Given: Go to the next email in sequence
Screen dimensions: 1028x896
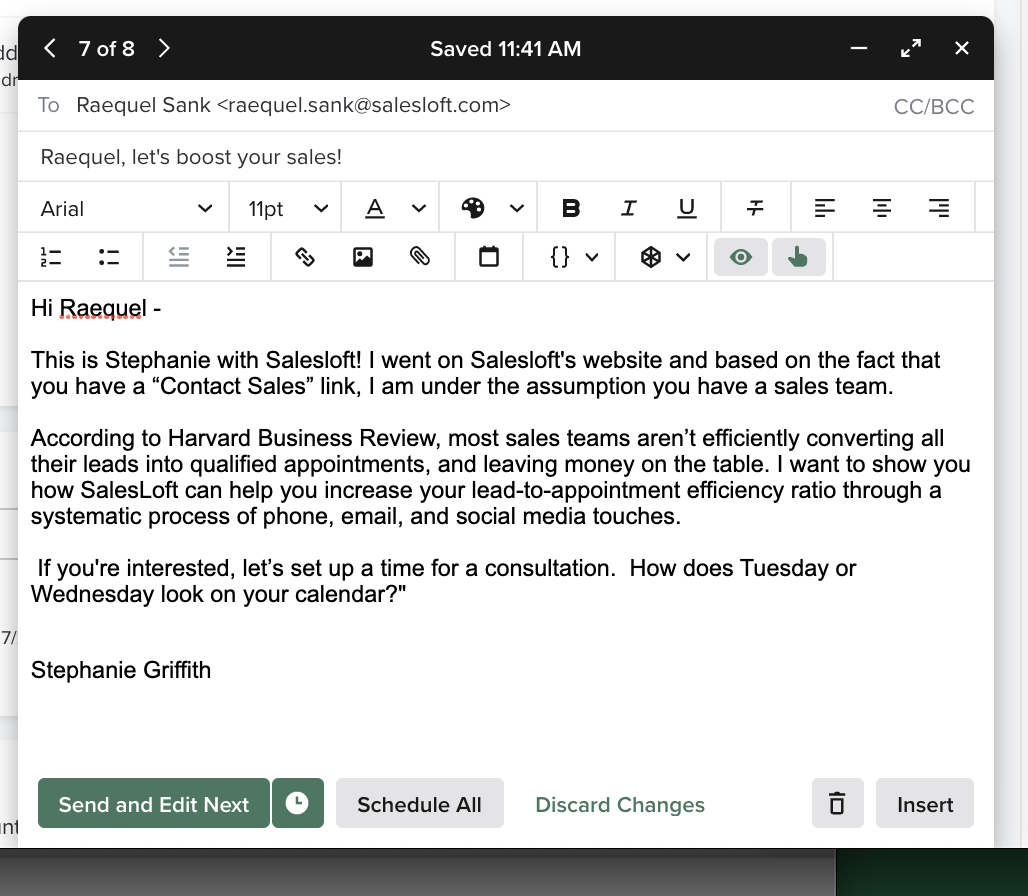Looking at the screenshot, I should (165, 48).
